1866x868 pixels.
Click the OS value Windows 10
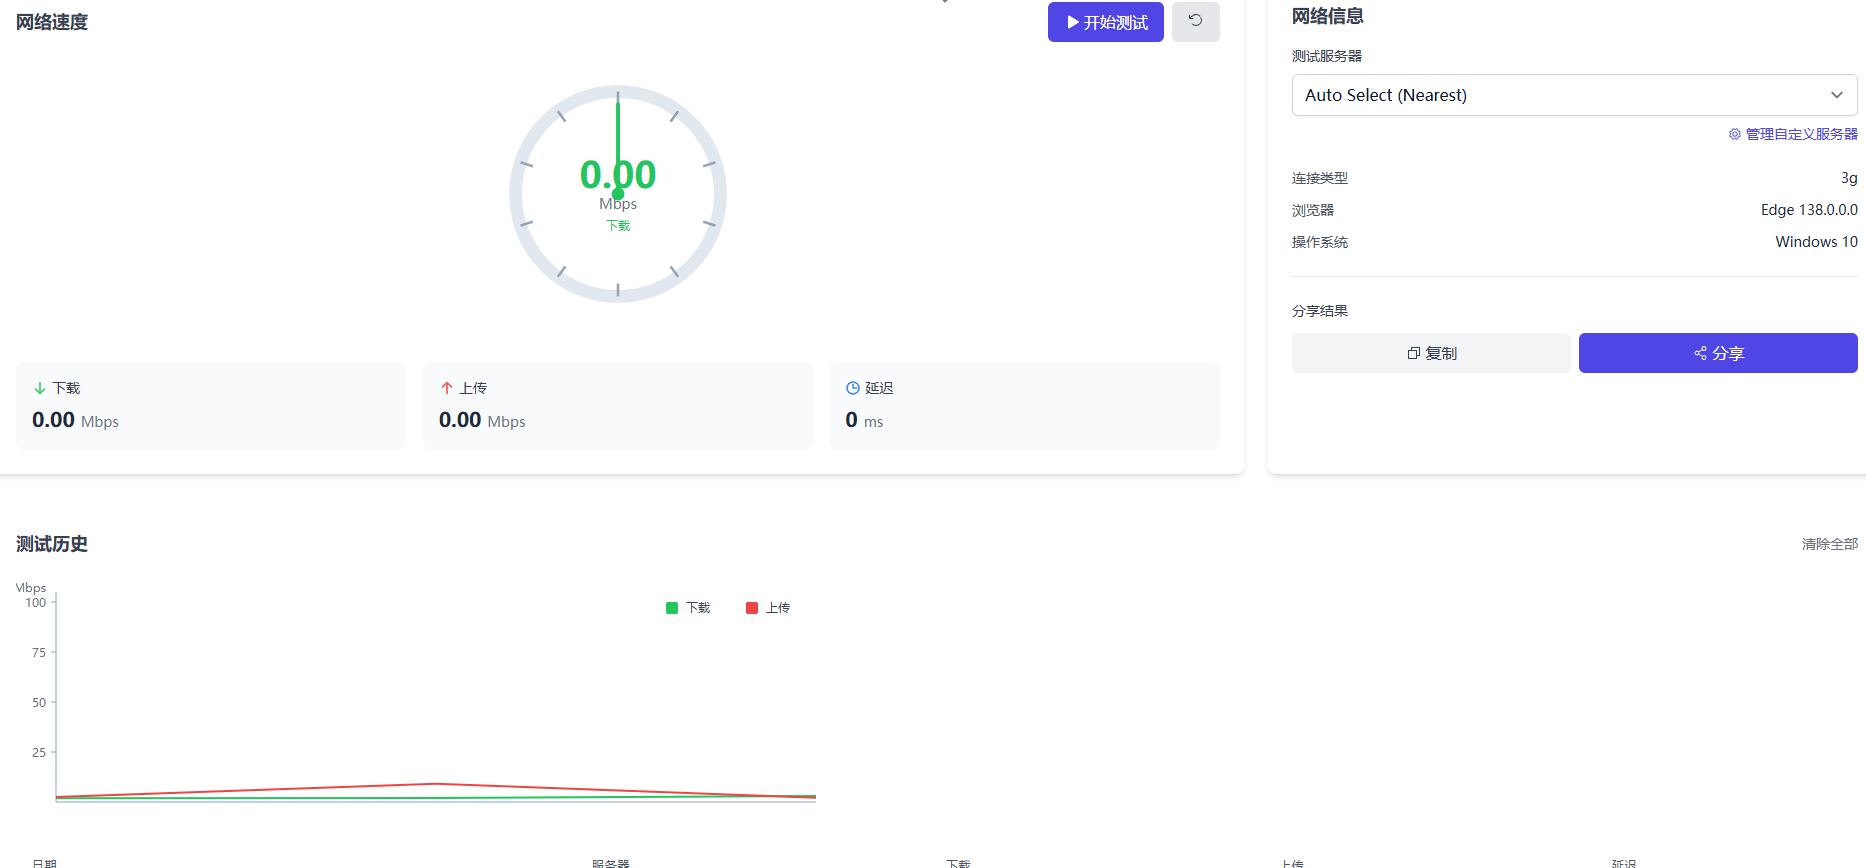point(1816,242)
